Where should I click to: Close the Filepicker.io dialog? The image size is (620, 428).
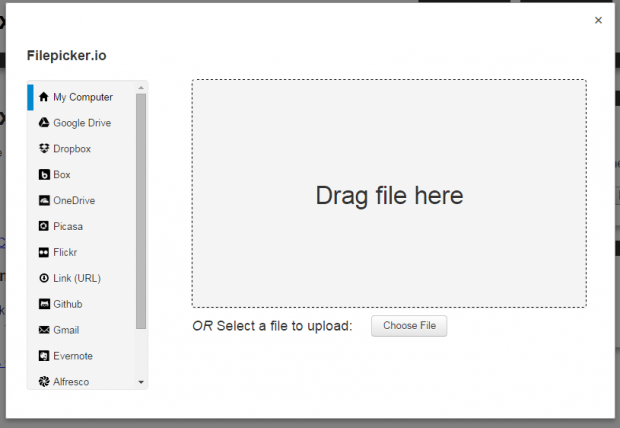click(x=598, y=20)
